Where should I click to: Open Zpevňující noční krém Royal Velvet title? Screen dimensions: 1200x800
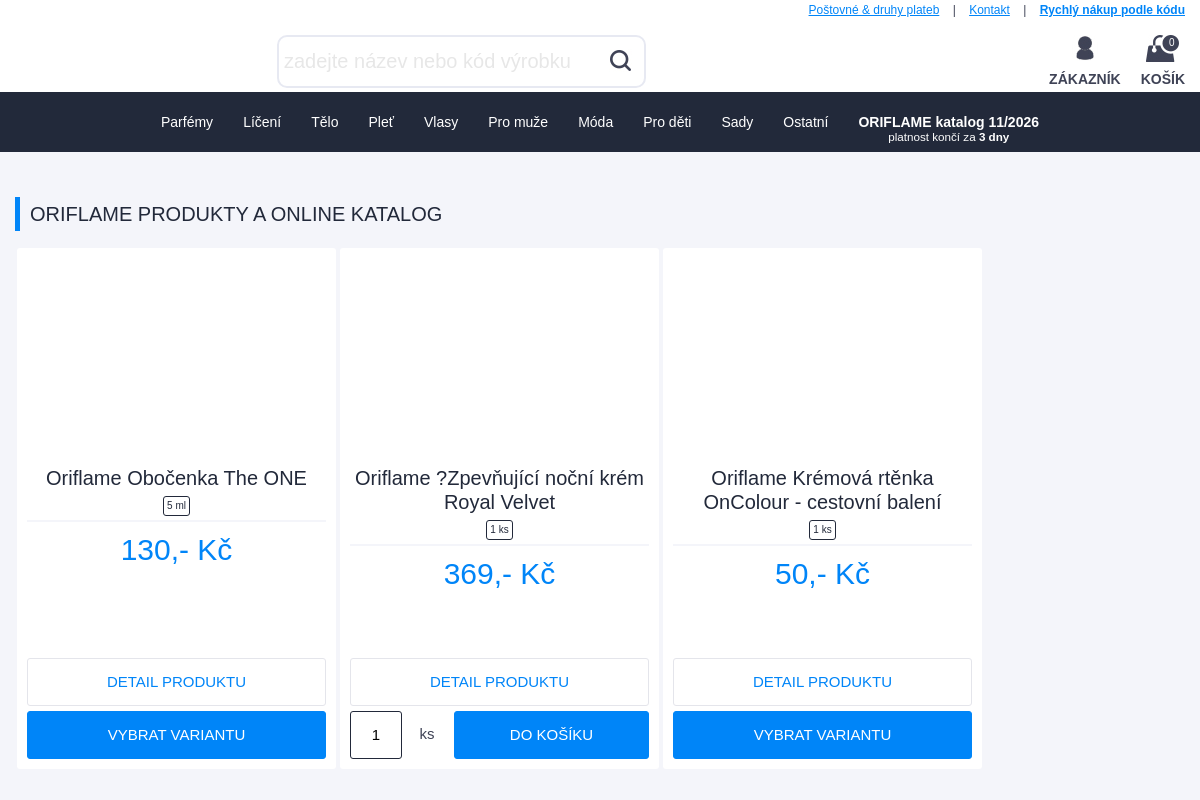(499, 490)
